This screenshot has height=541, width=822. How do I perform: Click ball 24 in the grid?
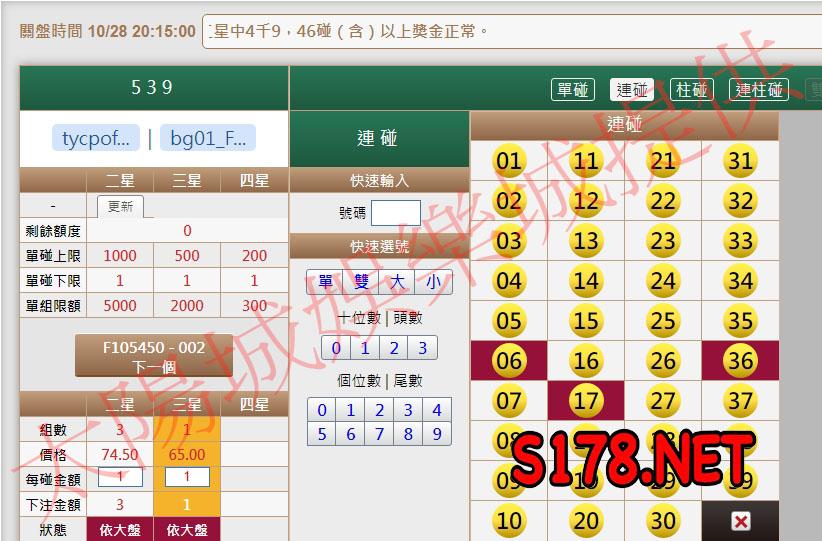pos(663,280)
